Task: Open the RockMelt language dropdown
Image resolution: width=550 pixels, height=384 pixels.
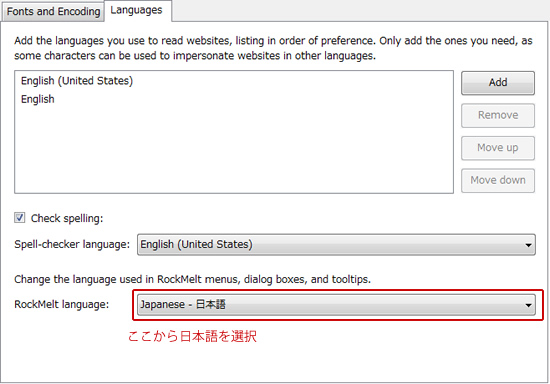Action: coord(336,305)
